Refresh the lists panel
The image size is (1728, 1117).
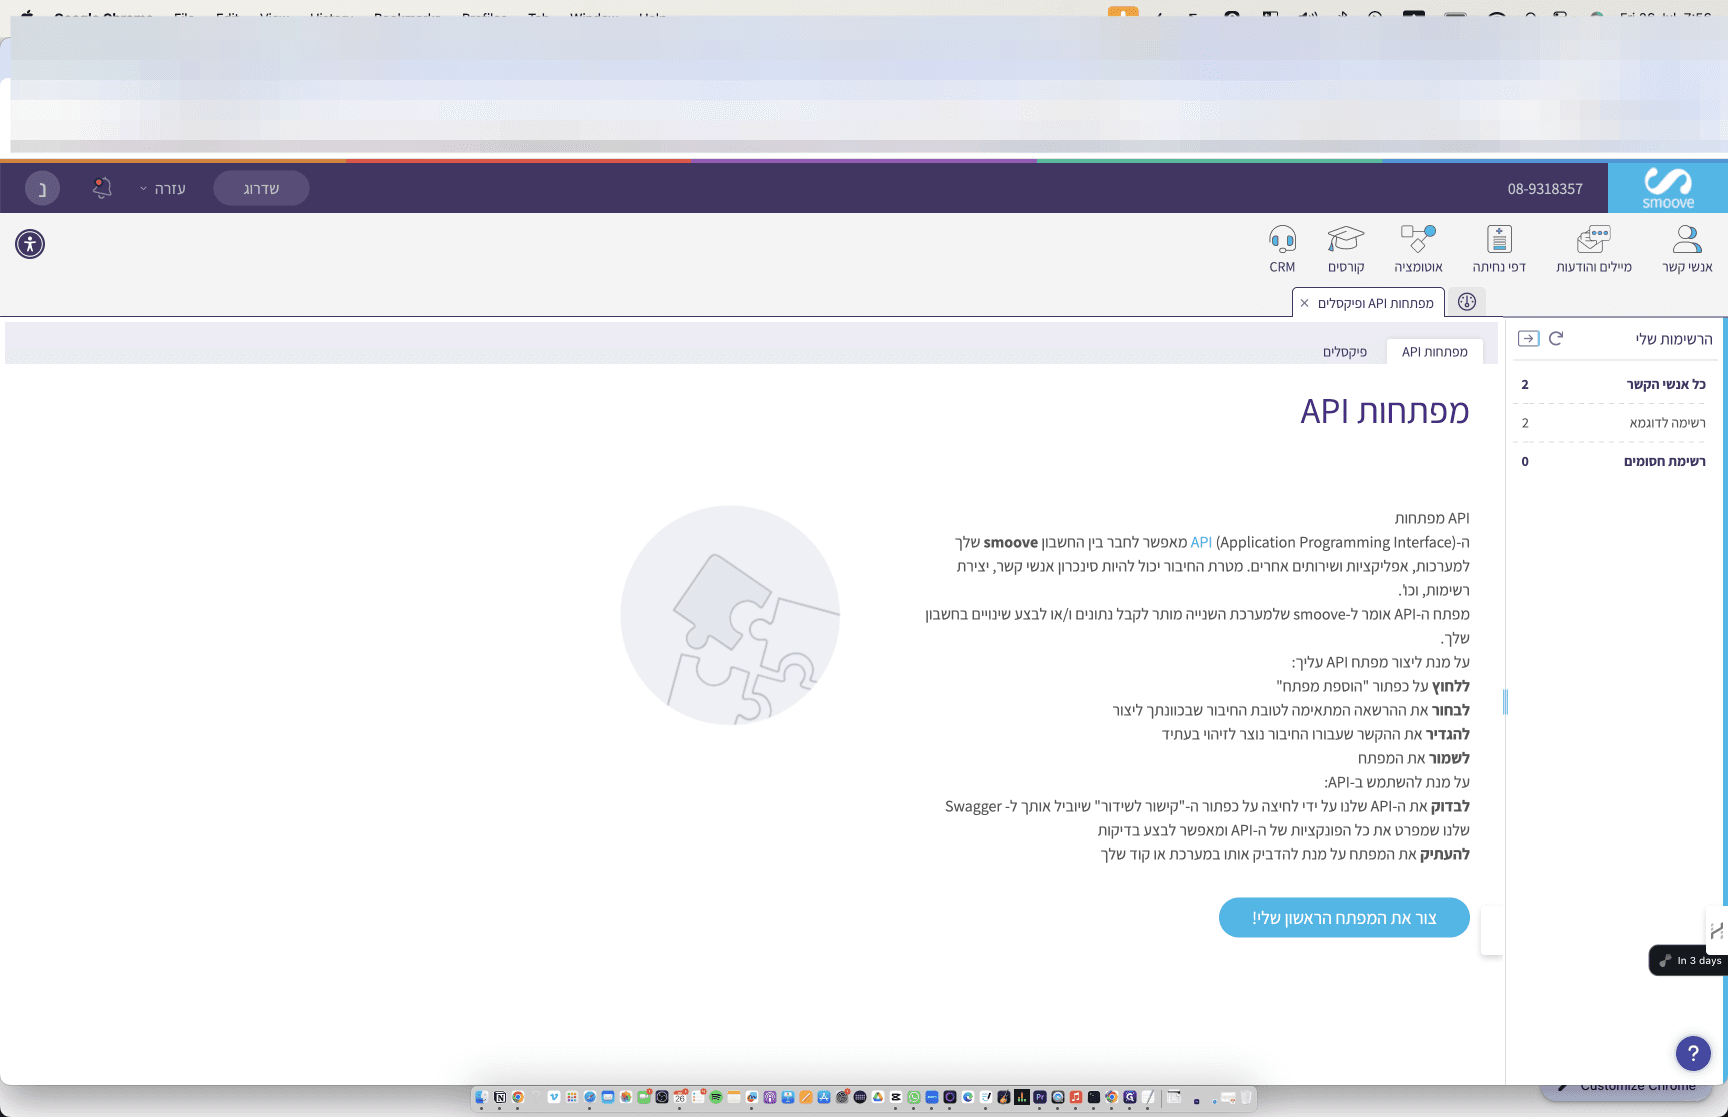pos(1556,338)
